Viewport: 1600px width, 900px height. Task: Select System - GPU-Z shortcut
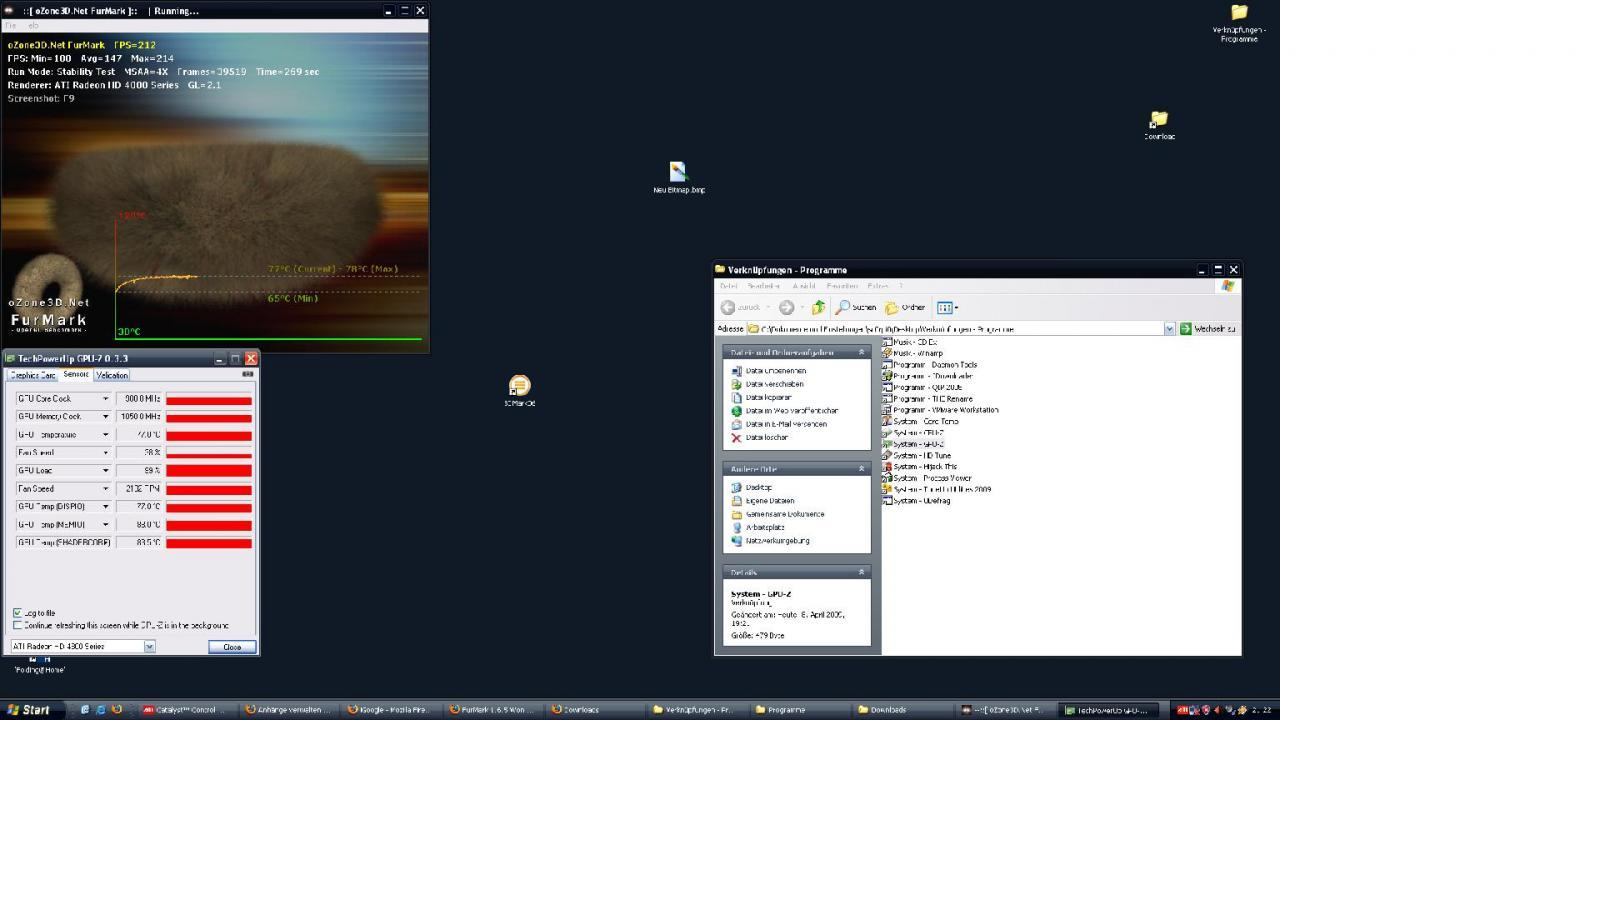(x=913, y=444)
